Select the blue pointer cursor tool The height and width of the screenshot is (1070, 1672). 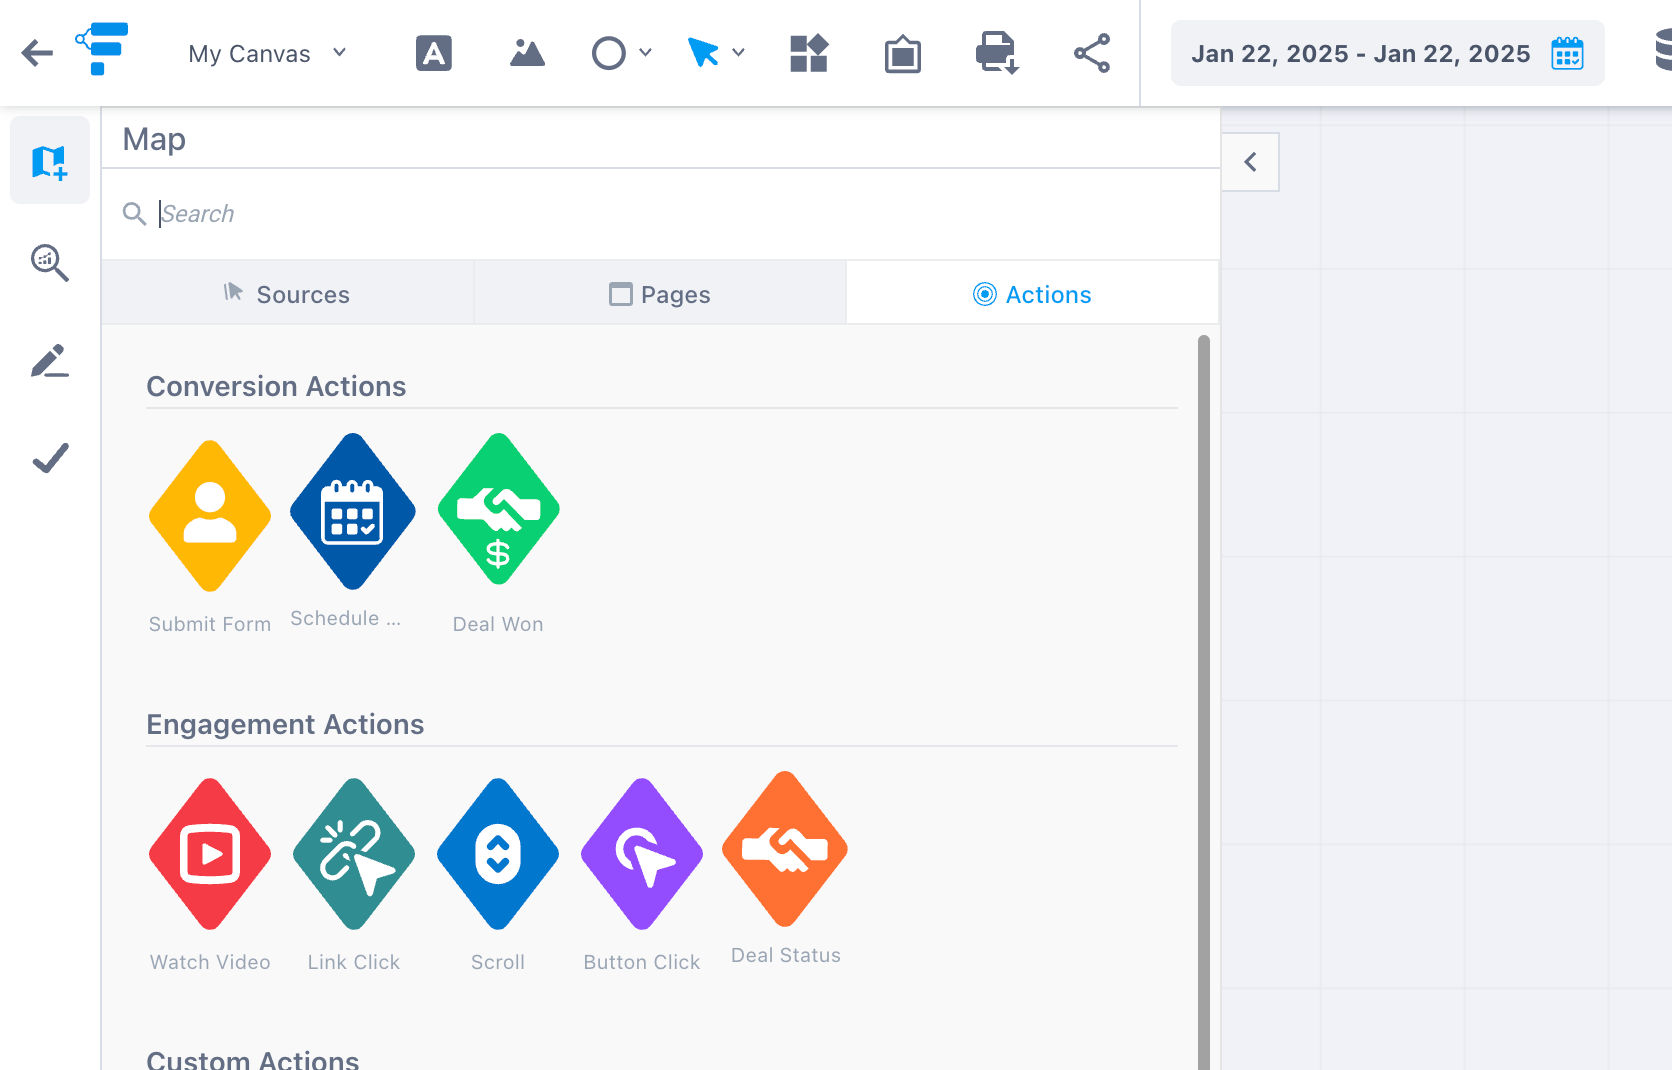(703, 53)
